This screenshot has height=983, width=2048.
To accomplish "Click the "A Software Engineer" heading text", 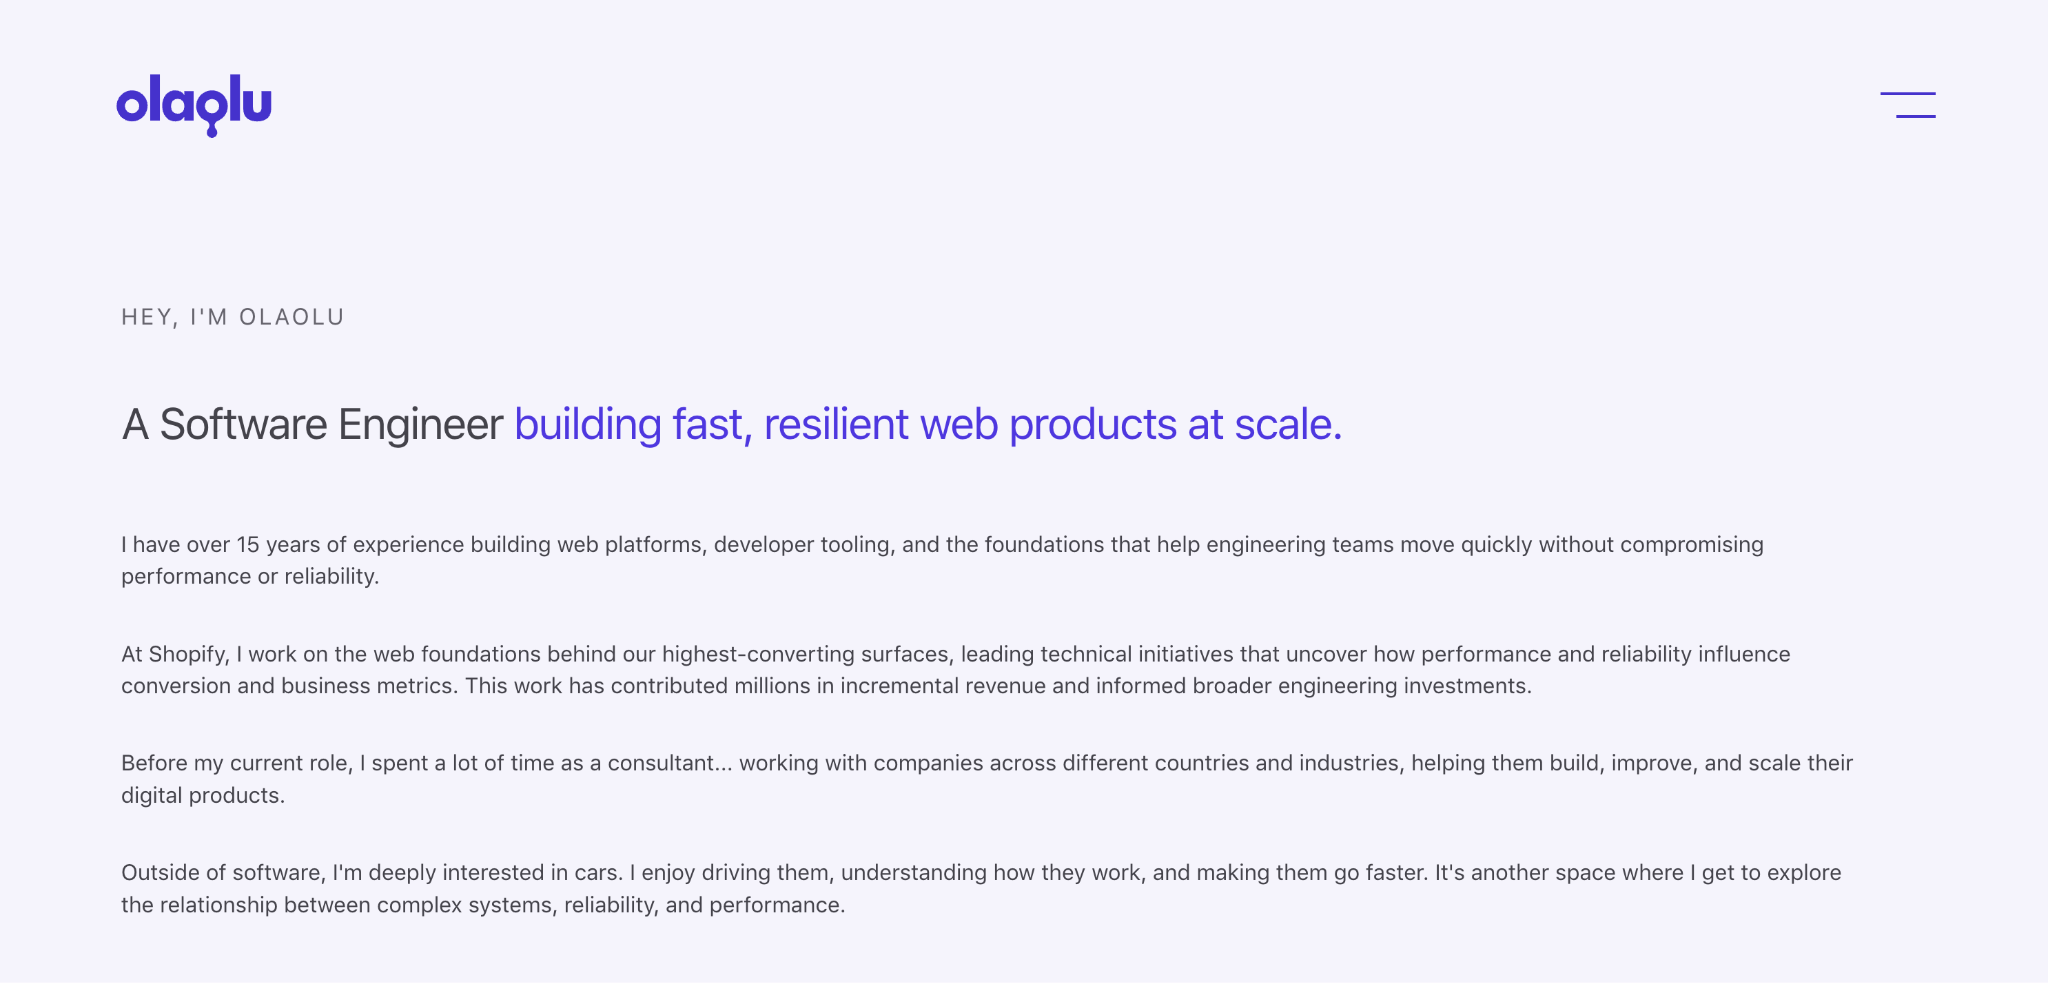I will (x=312, y=425).
